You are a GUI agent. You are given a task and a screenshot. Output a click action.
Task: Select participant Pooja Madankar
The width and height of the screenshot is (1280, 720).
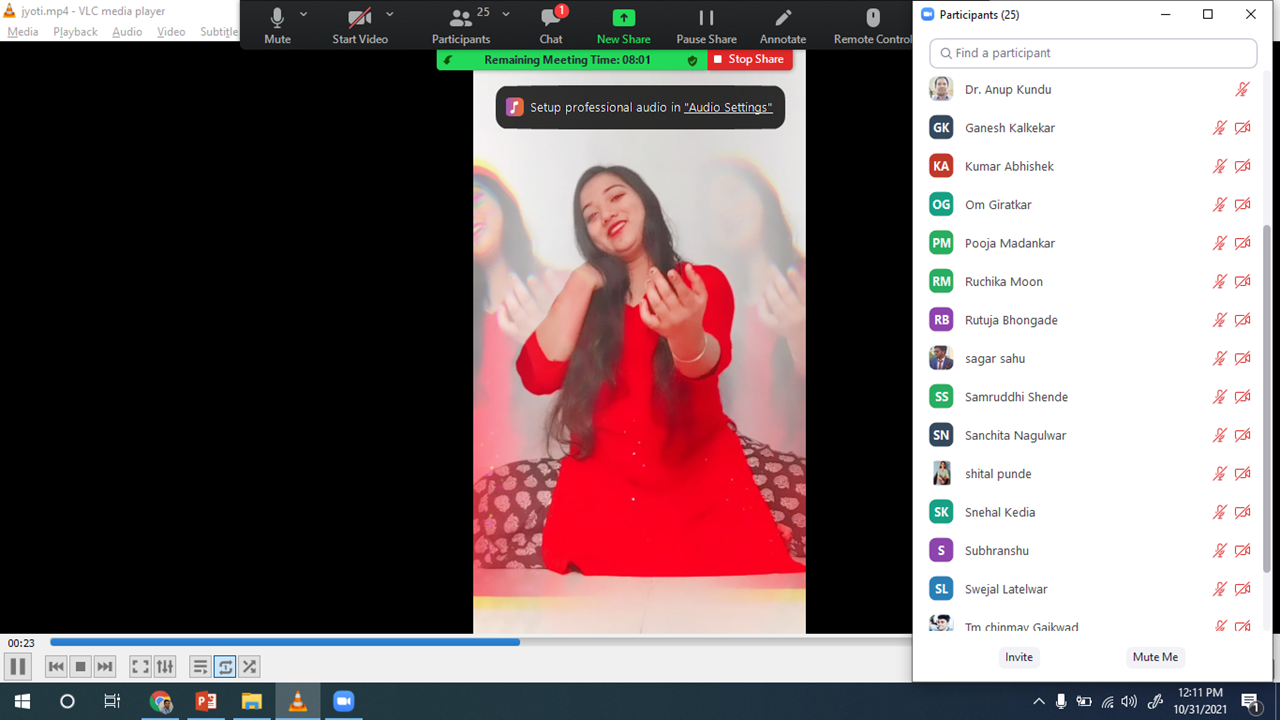coord(1092,243)
